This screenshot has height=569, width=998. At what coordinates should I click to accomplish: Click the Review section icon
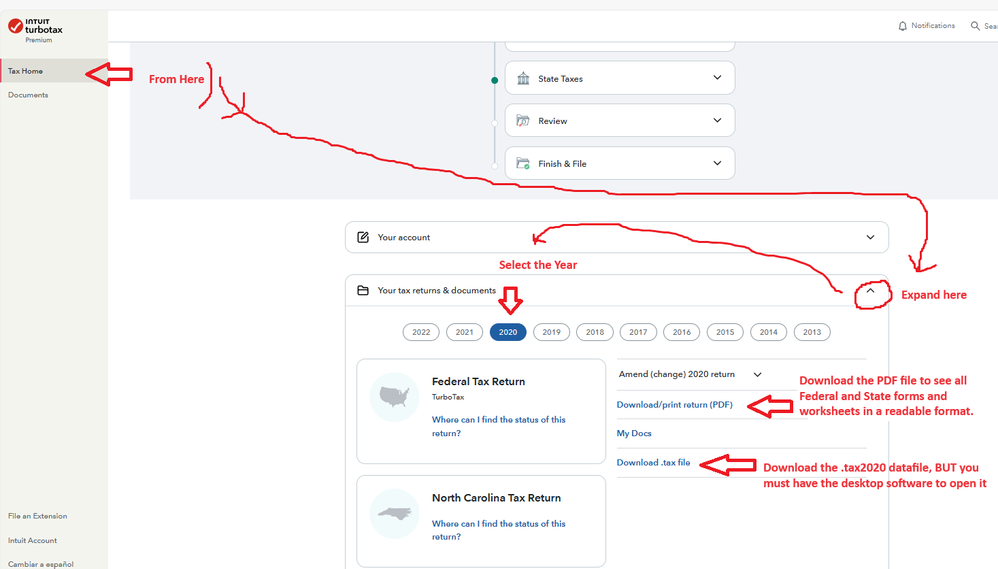tap(523, 121)
